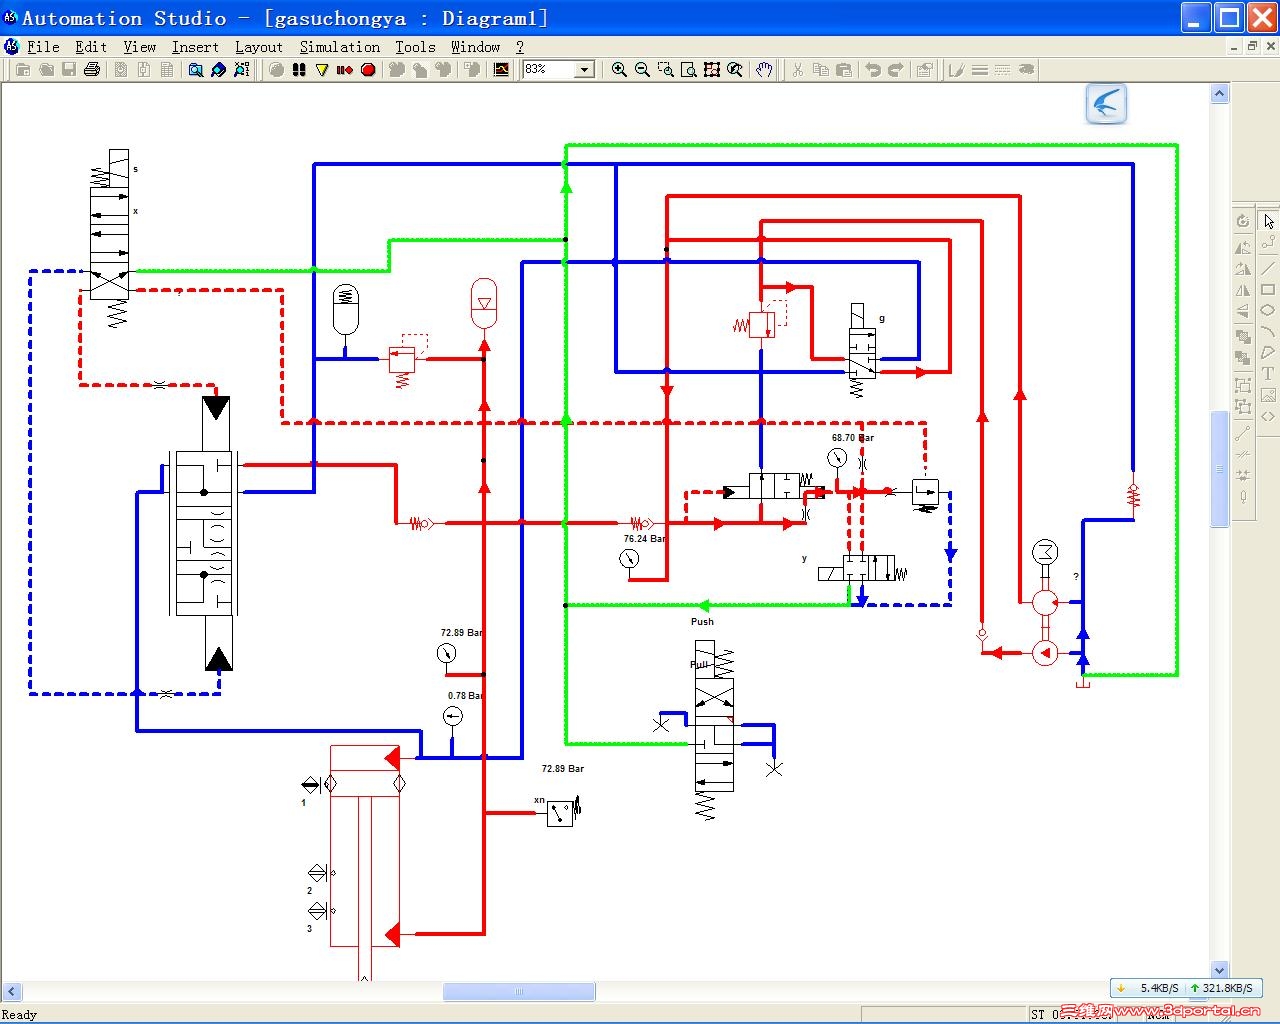Screen dimensions: 1280x1024
Task: Click the renumber items icon
Action: (241, 69)
